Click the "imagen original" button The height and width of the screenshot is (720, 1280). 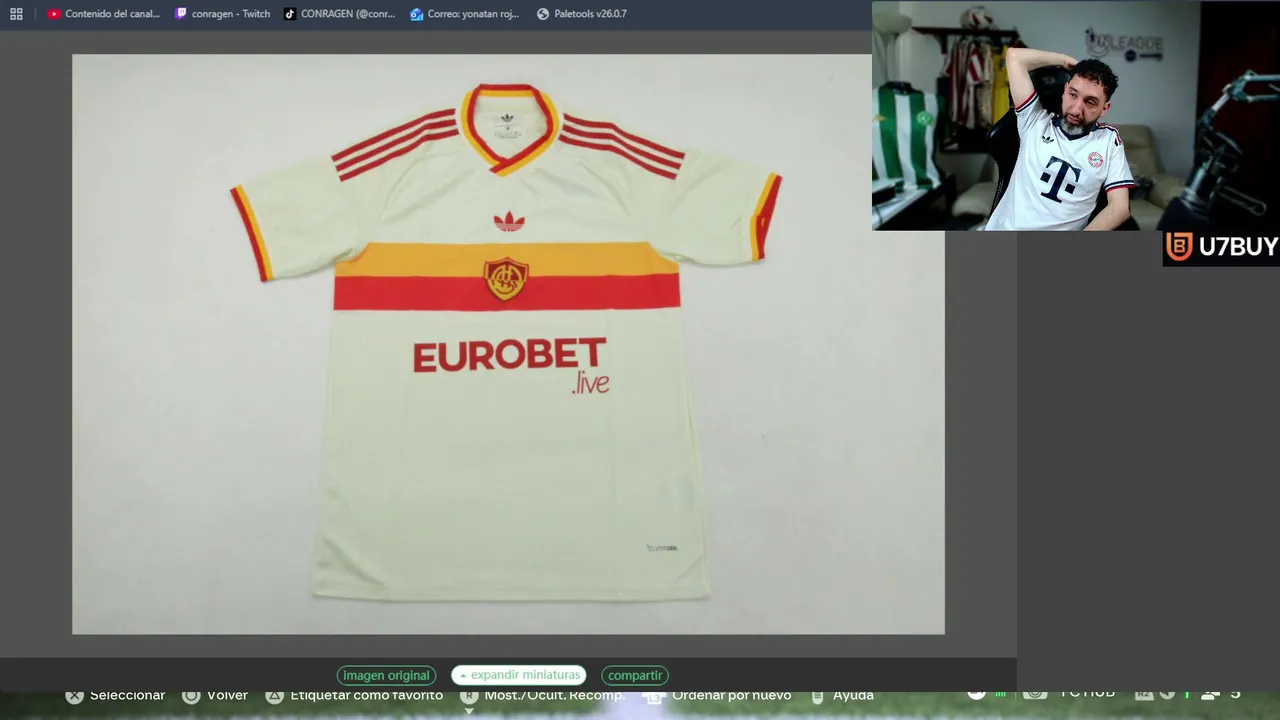[x=386, y=675]
